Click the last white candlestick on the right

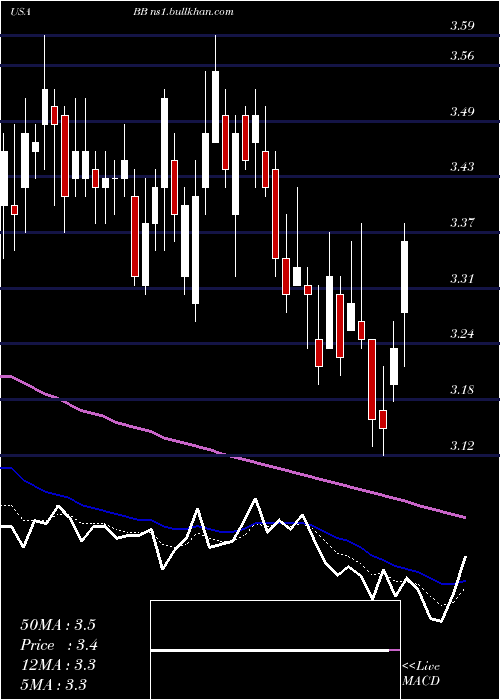404,277
